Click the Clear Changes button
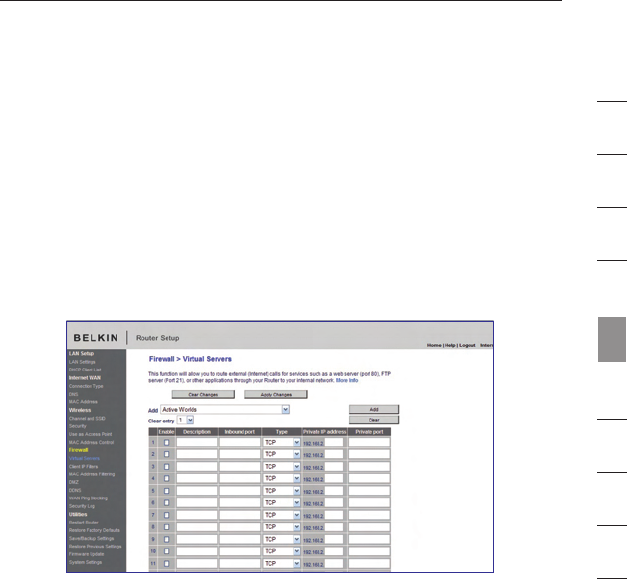 (x=203, y=395)
